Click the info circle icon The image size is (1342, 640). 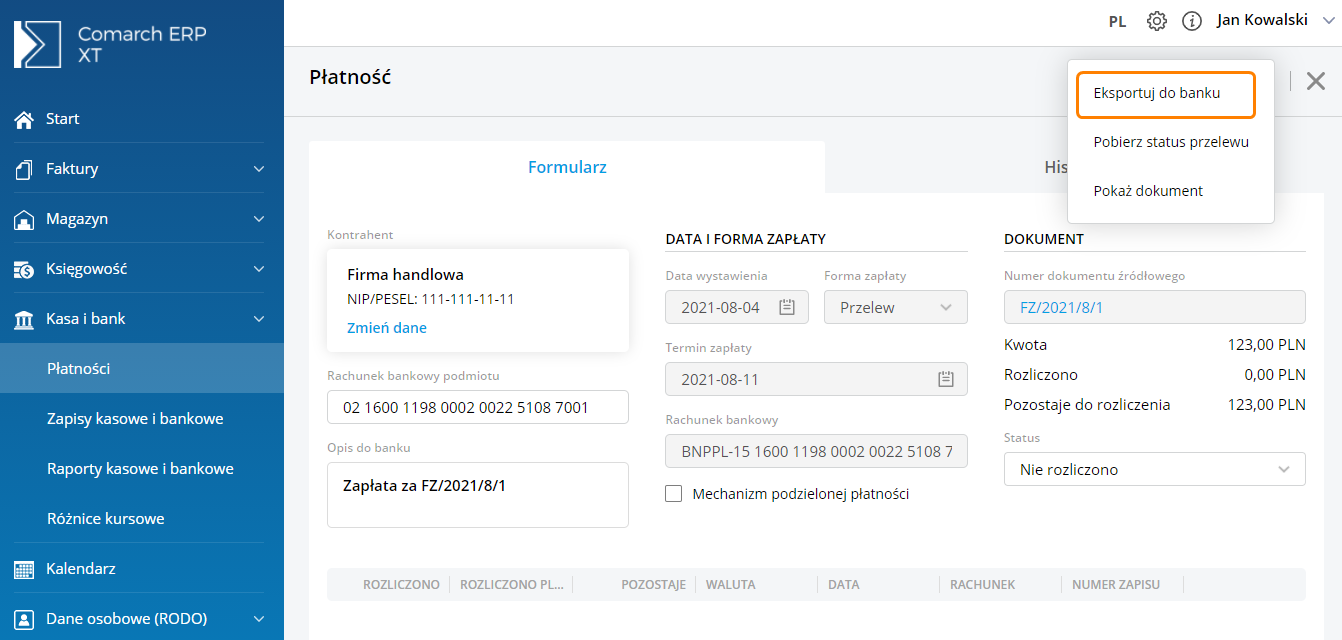(x=1191, y=21)
